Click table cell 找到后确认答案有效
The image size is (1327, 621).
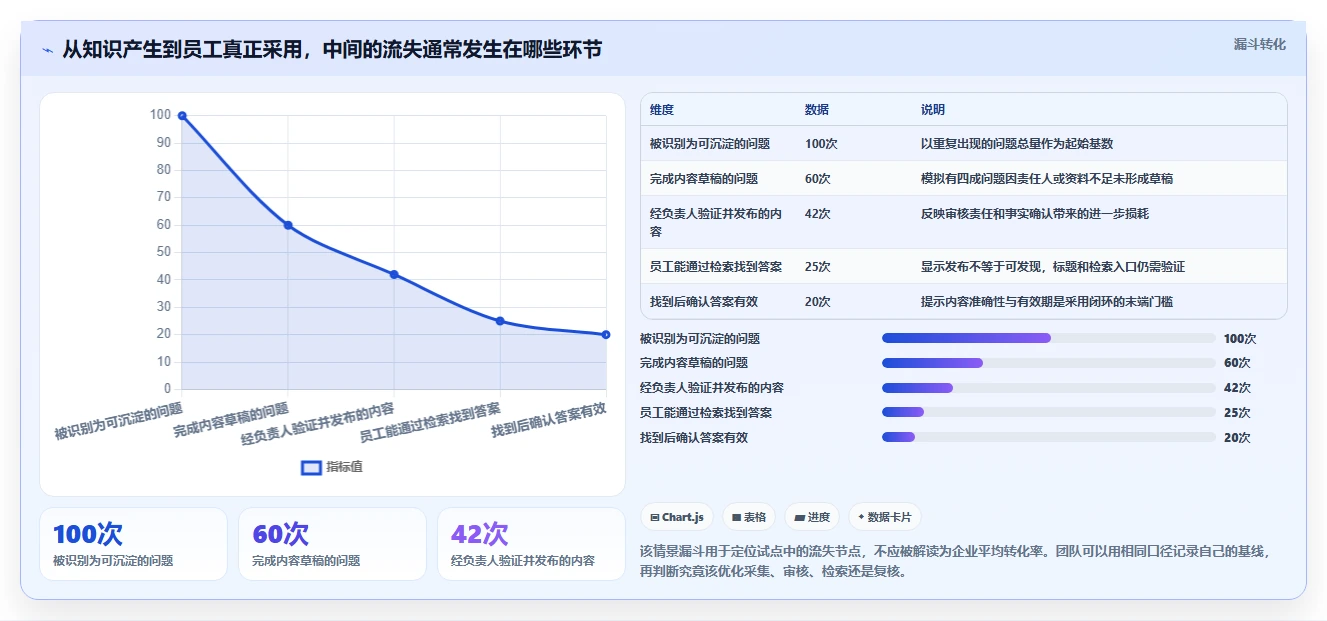pos(704,302)
